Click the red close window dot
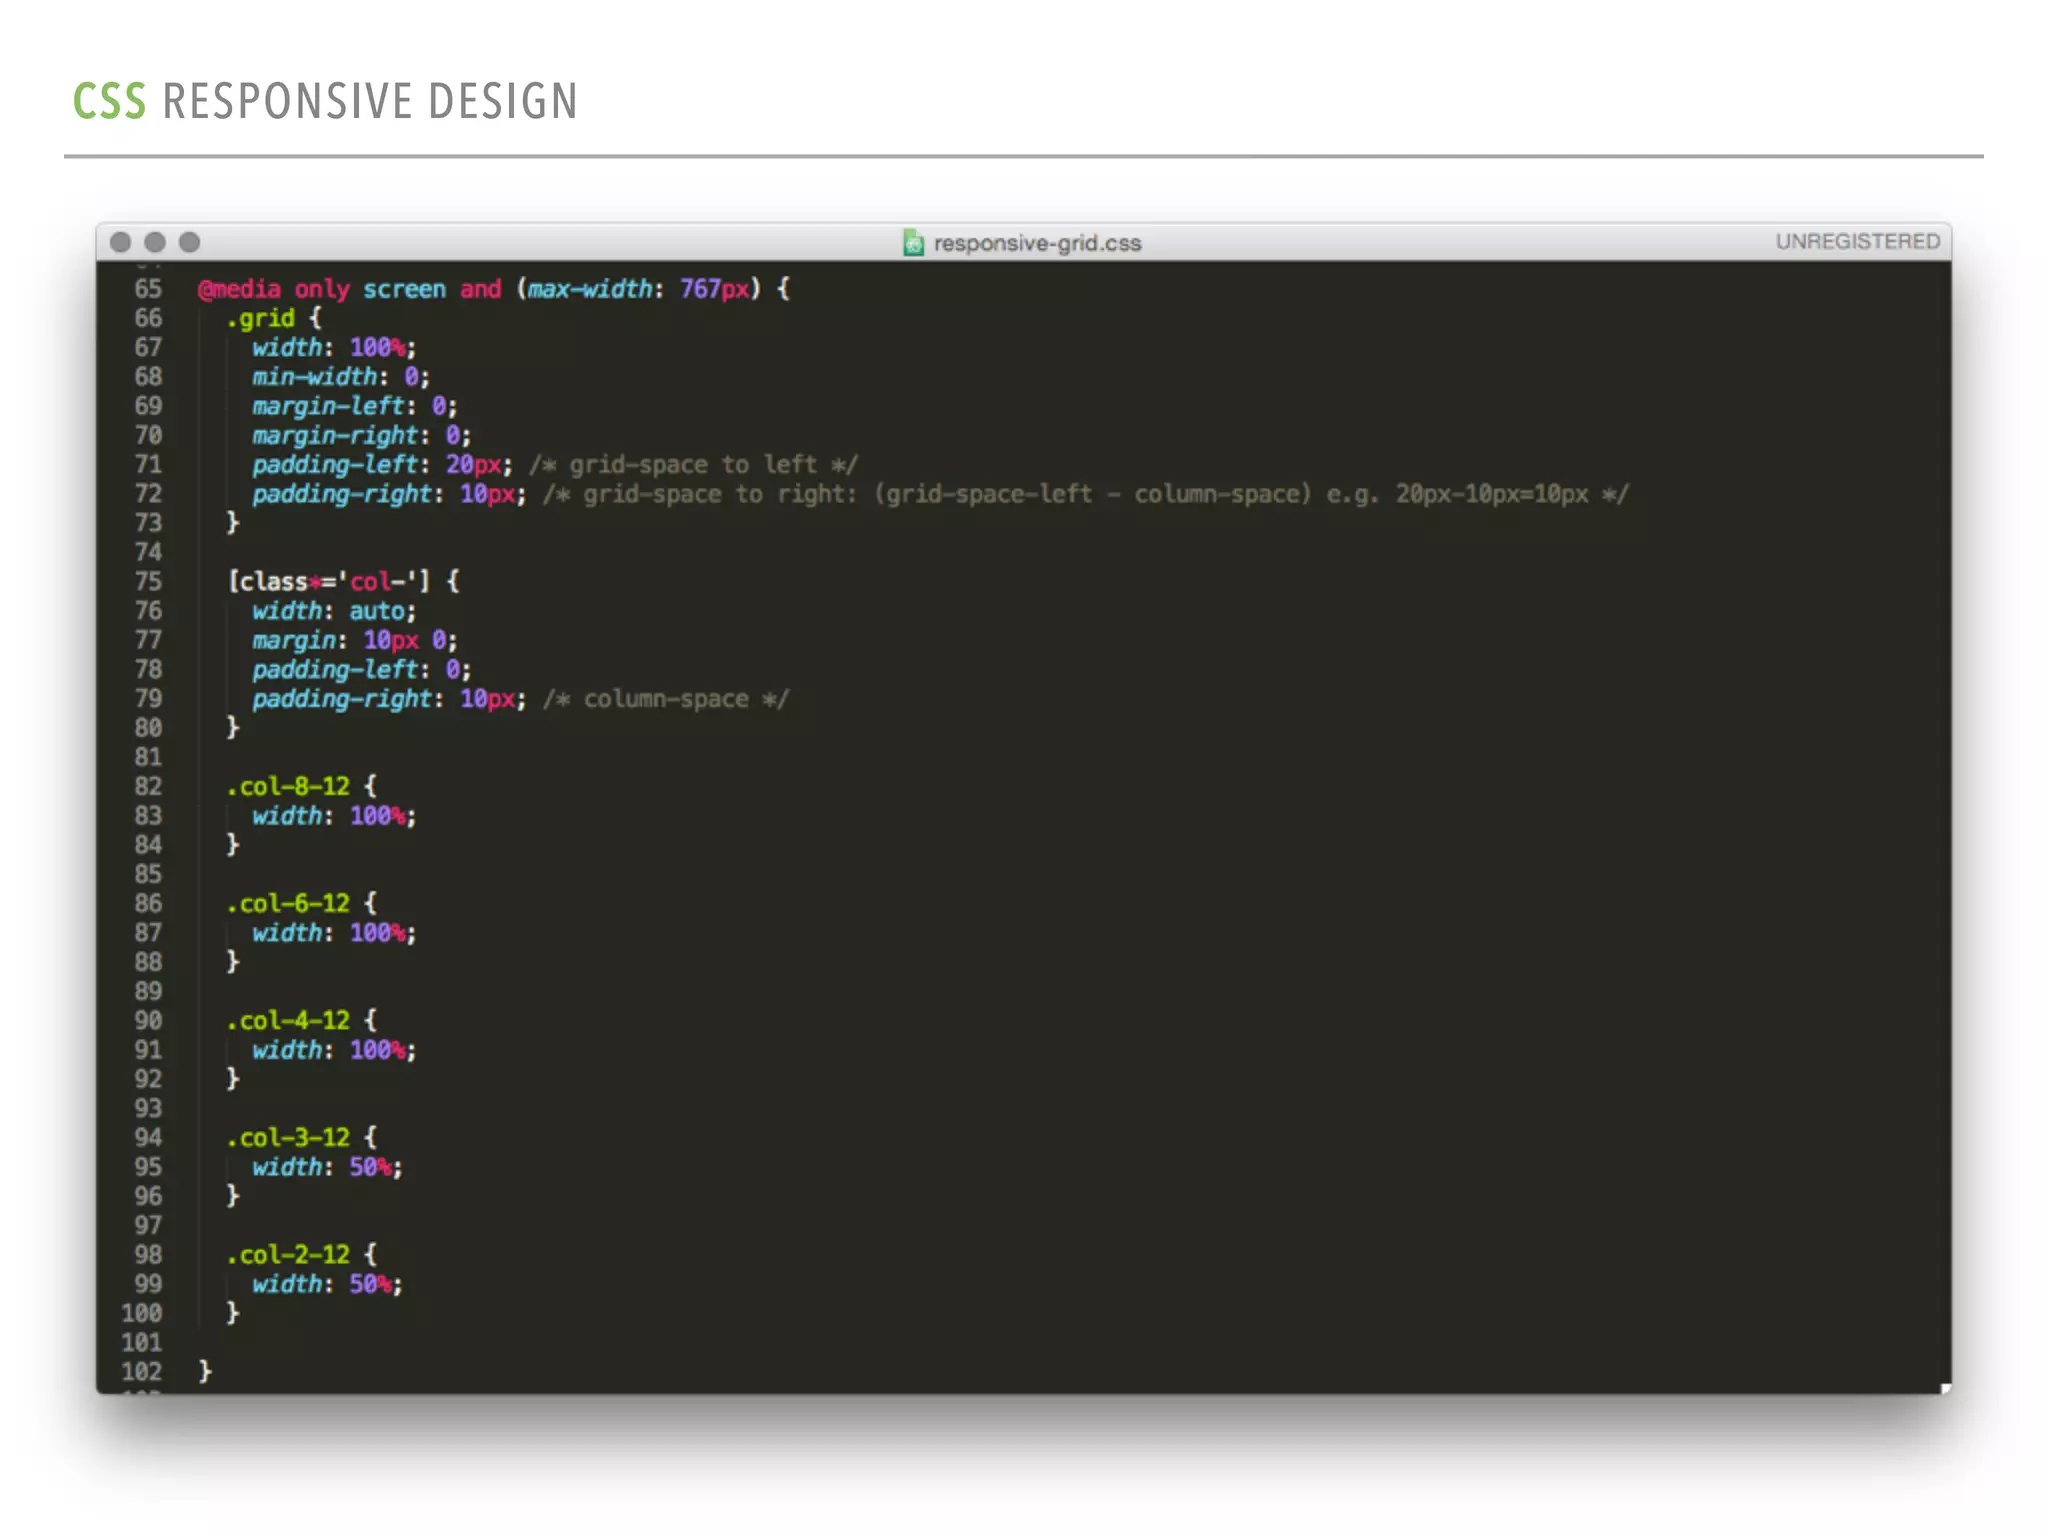The width and height of the screenshot is (2048, 1536). [x=120, y=242]
